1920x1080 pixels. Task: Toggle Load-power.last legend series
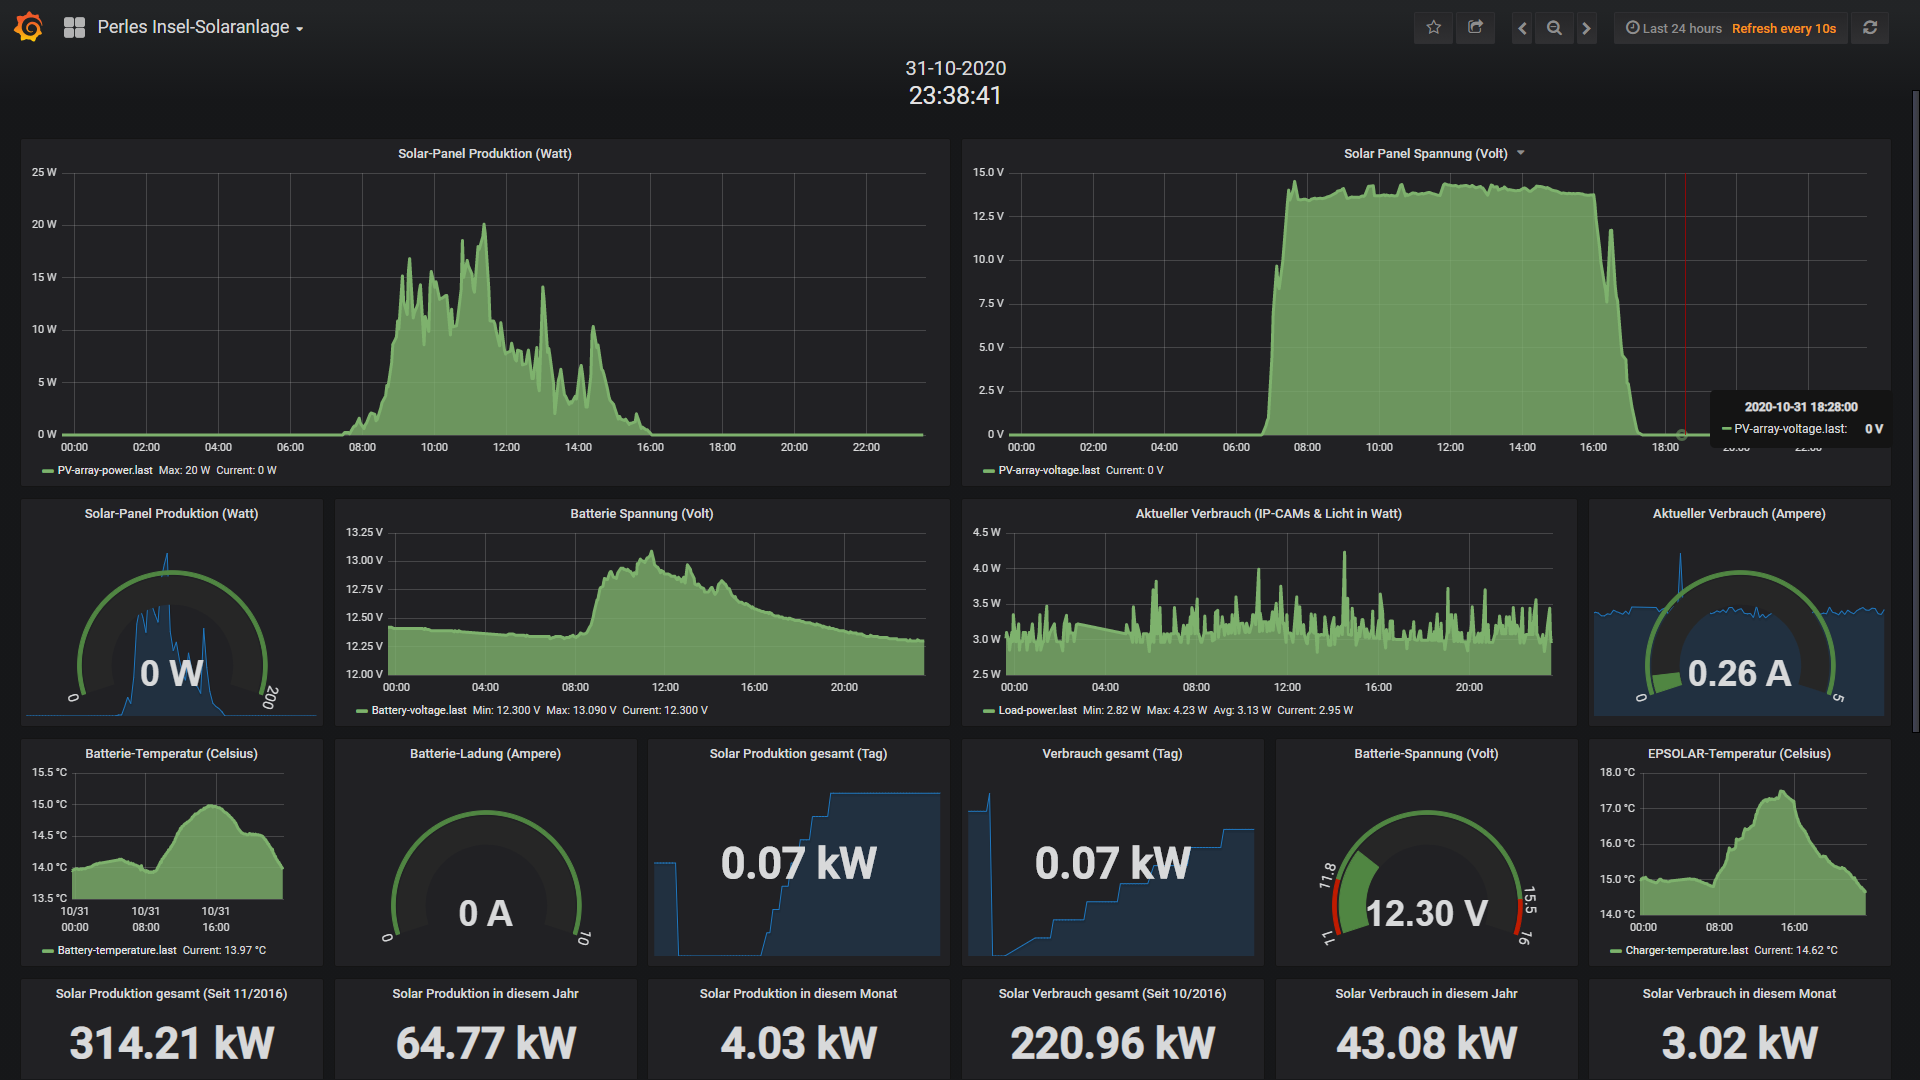[1037, 710]
